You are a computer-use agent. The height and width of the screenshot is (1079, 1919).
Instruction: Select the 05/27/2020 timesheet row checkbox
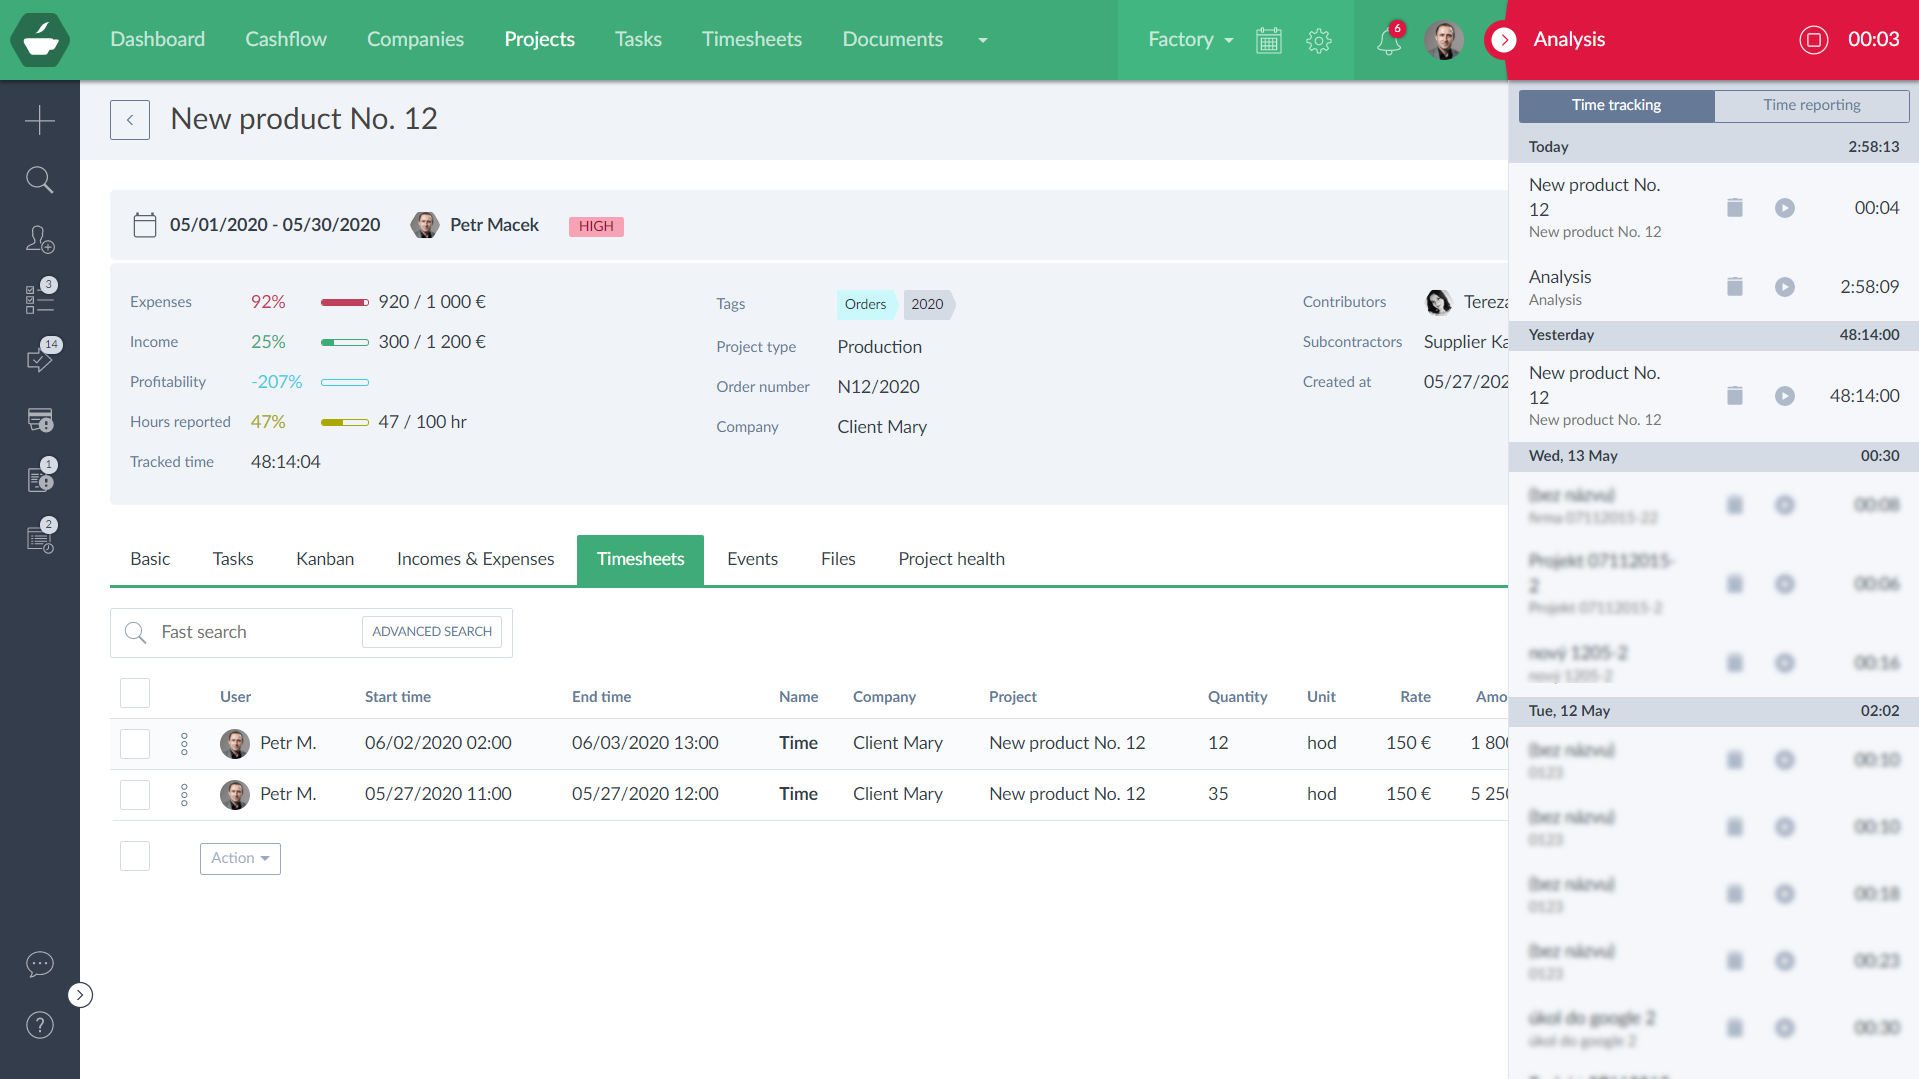[135, 795]
